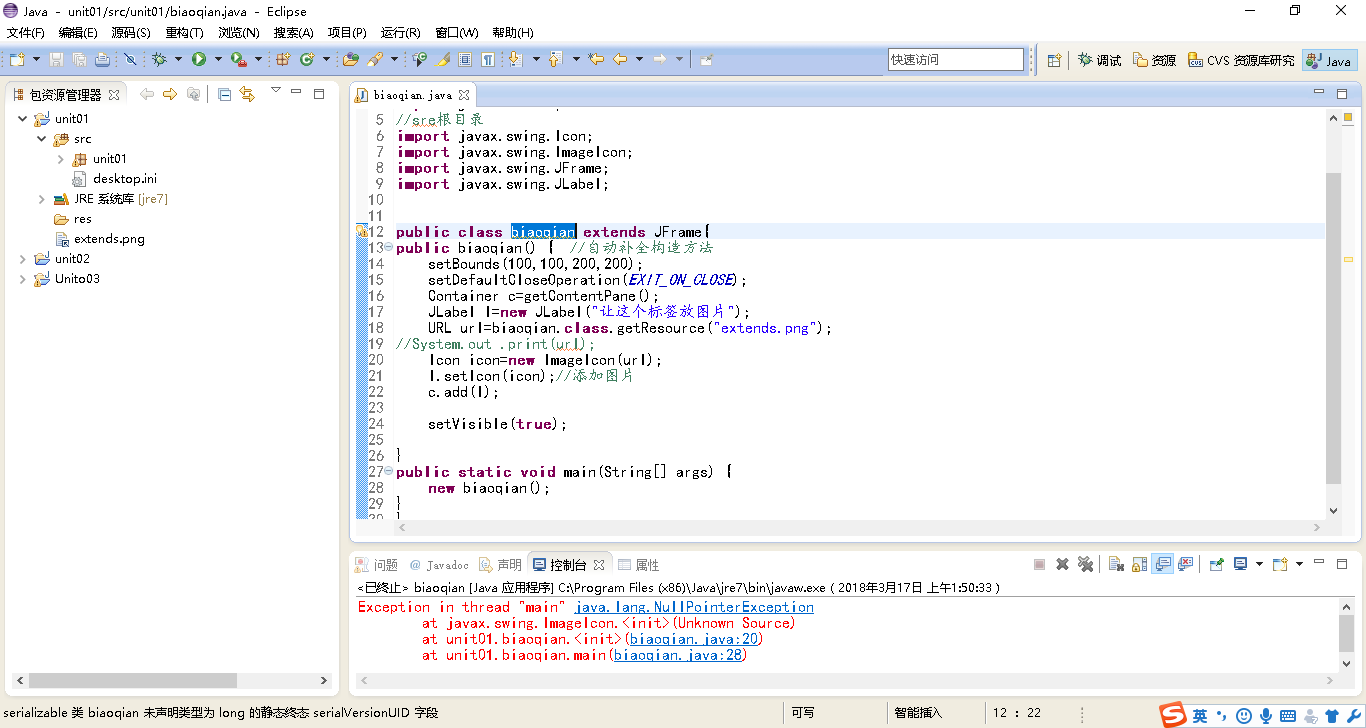Go to Last Edit Location icon
The image size is (1366, 728).
(x=596, y=60)
